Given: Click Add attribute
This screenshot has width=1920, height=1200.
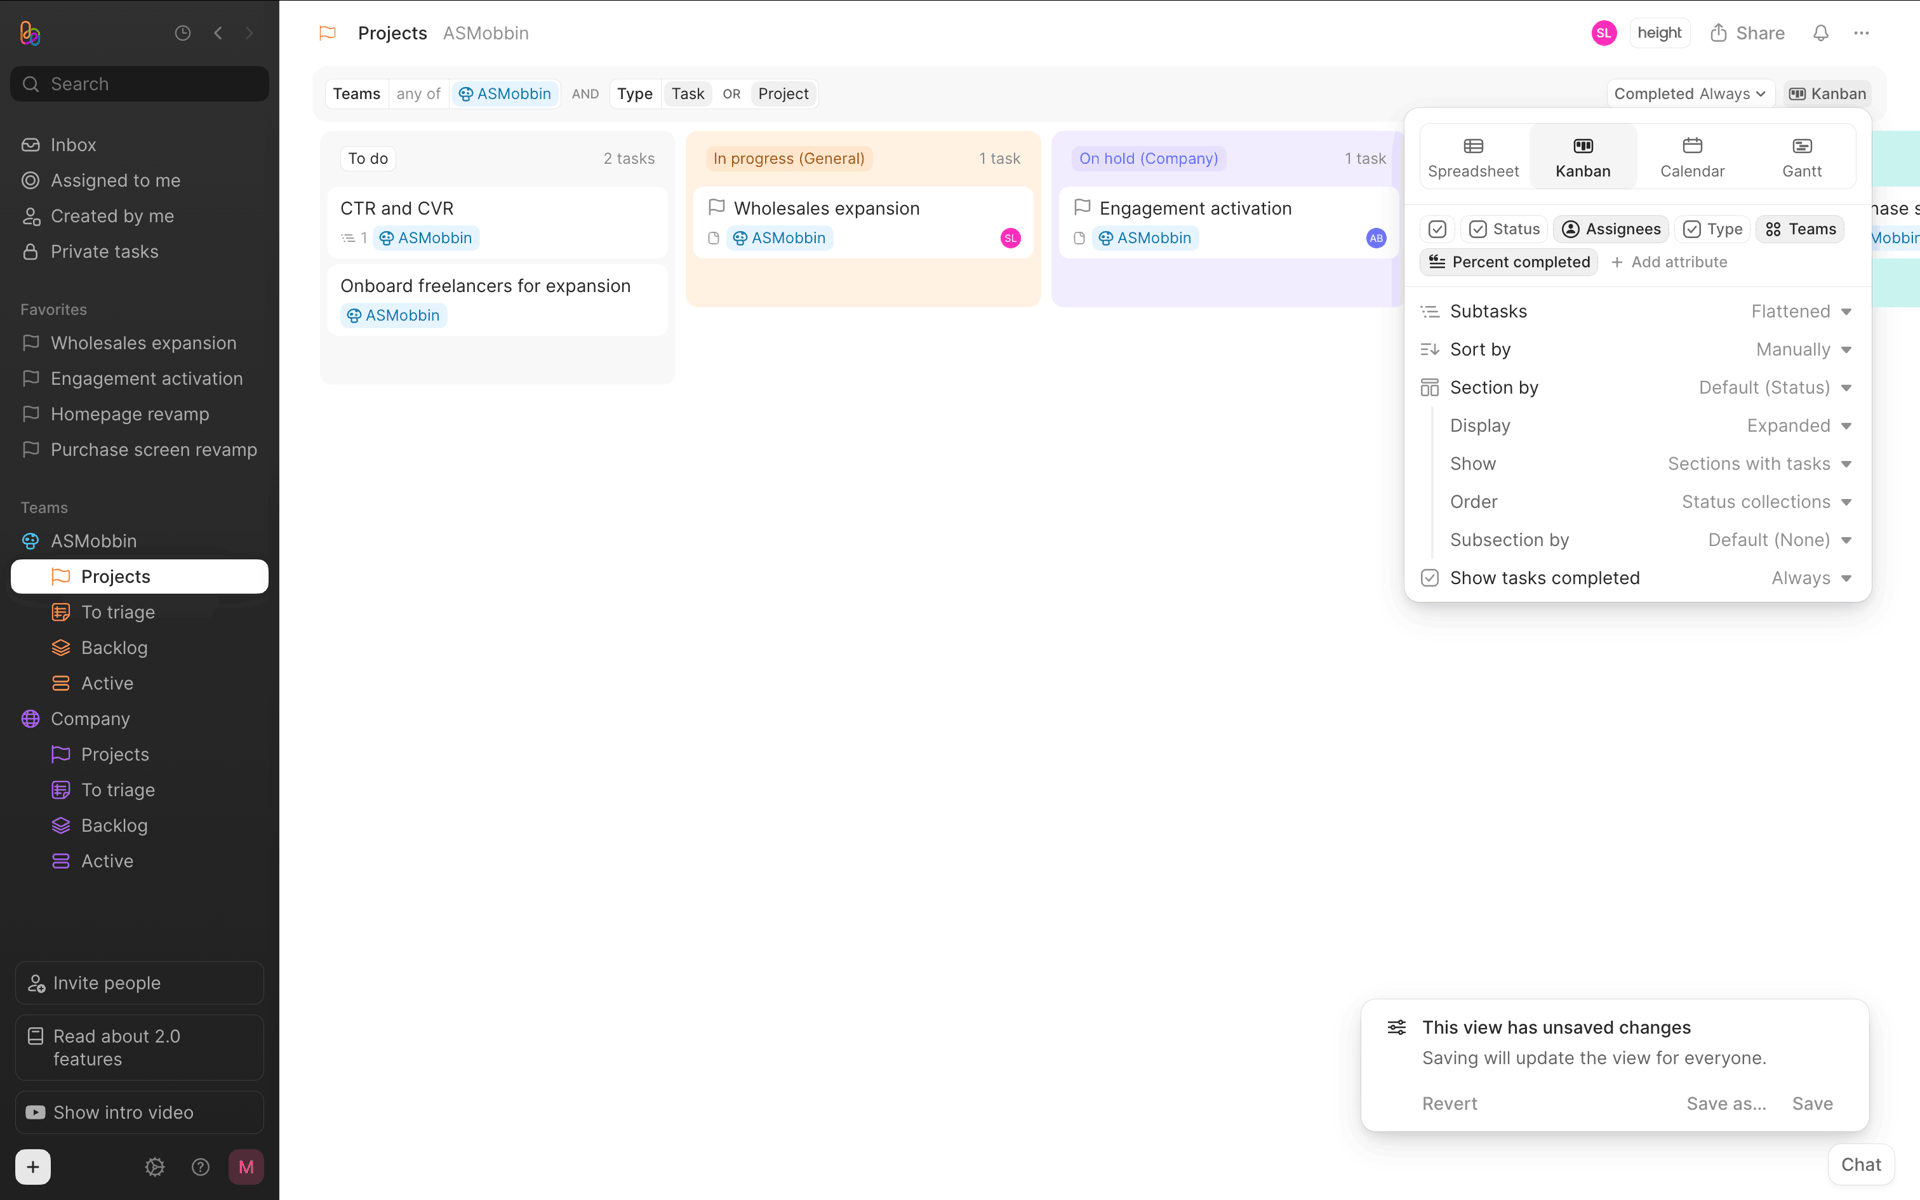Looking at the screenshot, I should tap(1669, 262).
